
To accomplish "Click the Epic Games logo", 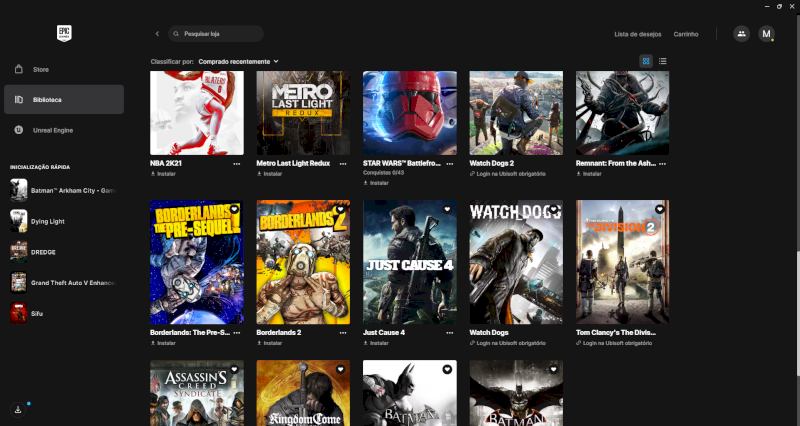I will [x=65, y=32].
